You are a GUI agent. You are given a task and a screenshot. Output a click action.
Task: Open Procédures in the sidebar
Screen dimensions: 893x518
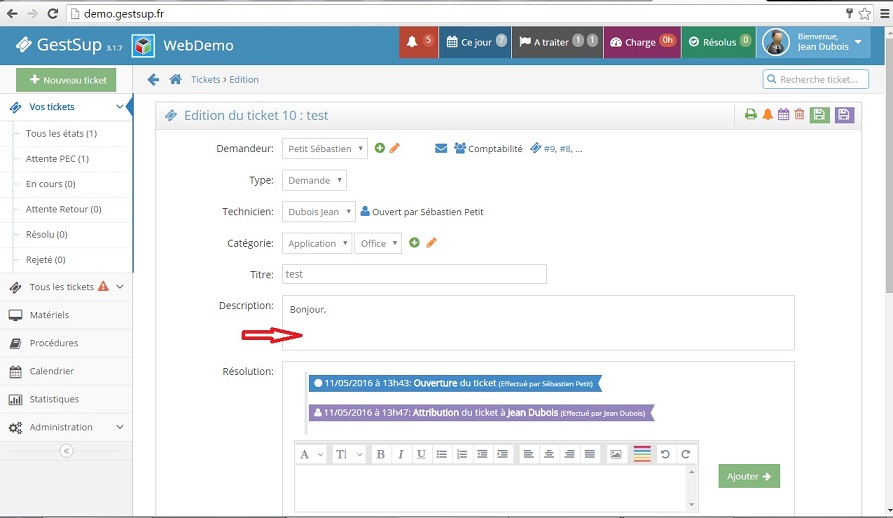66,343
